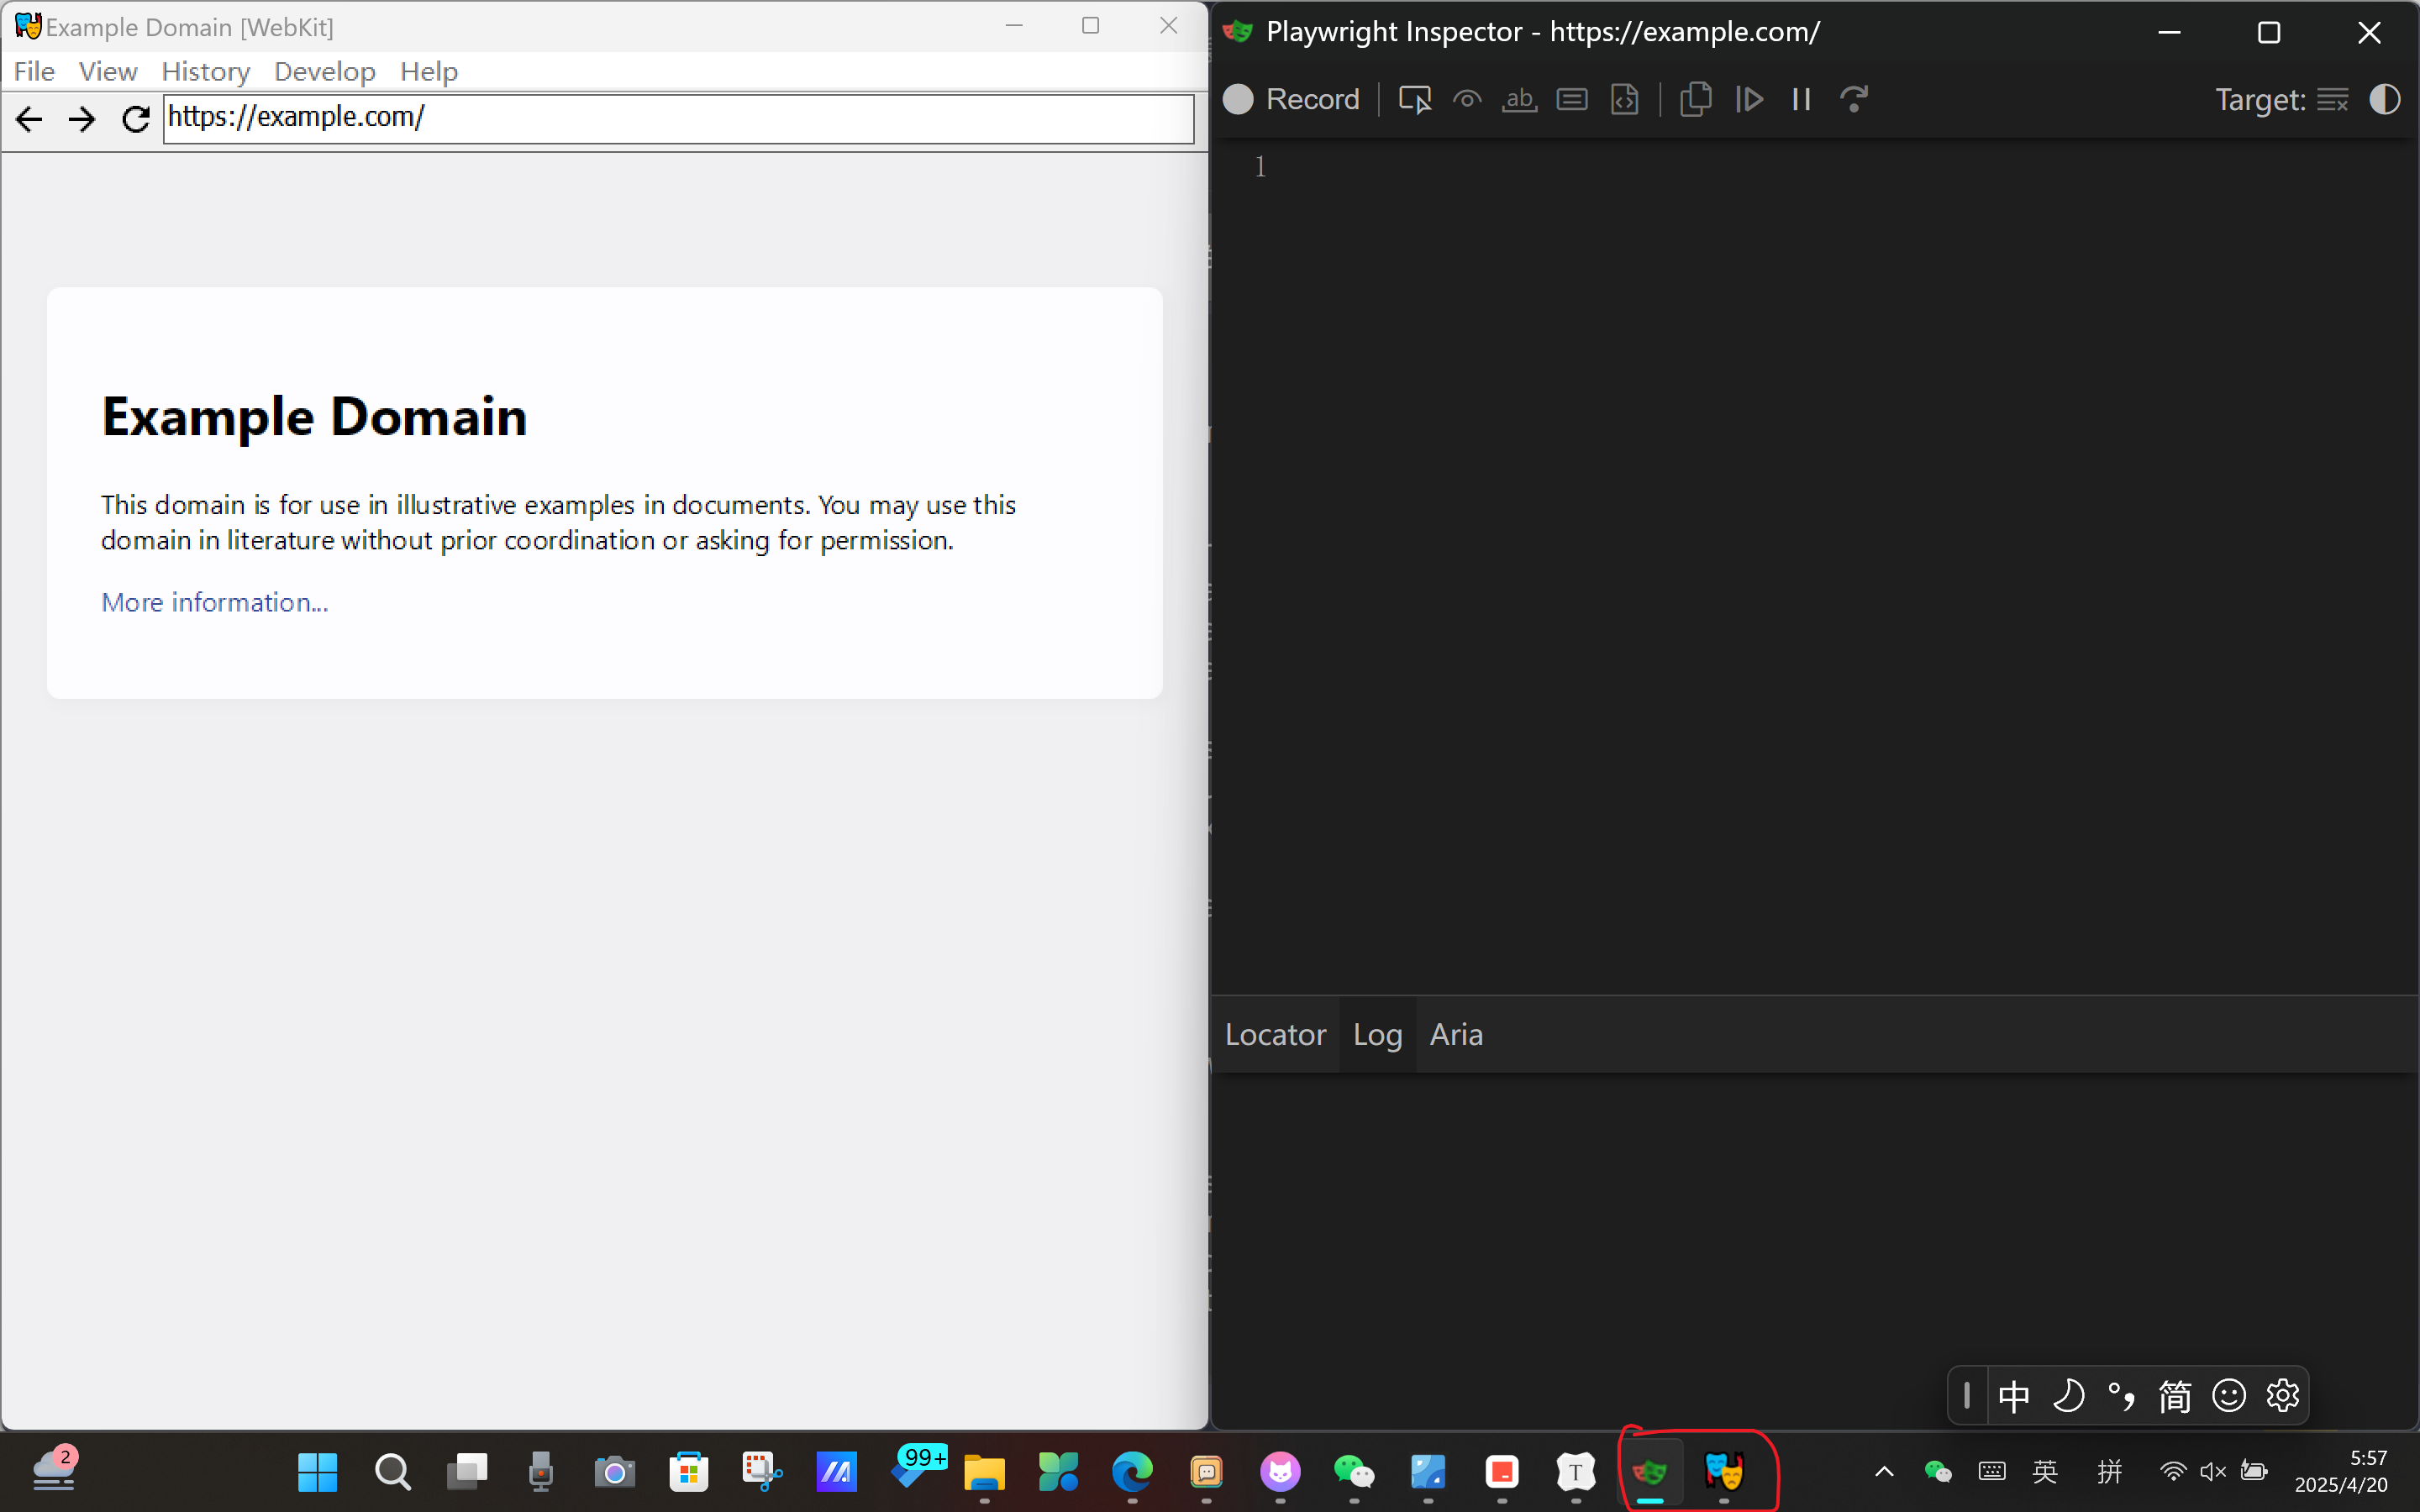This screenshot has height=1512, width=2420.
Task: Reload the page in WebKit
Action: coord(135,119)
